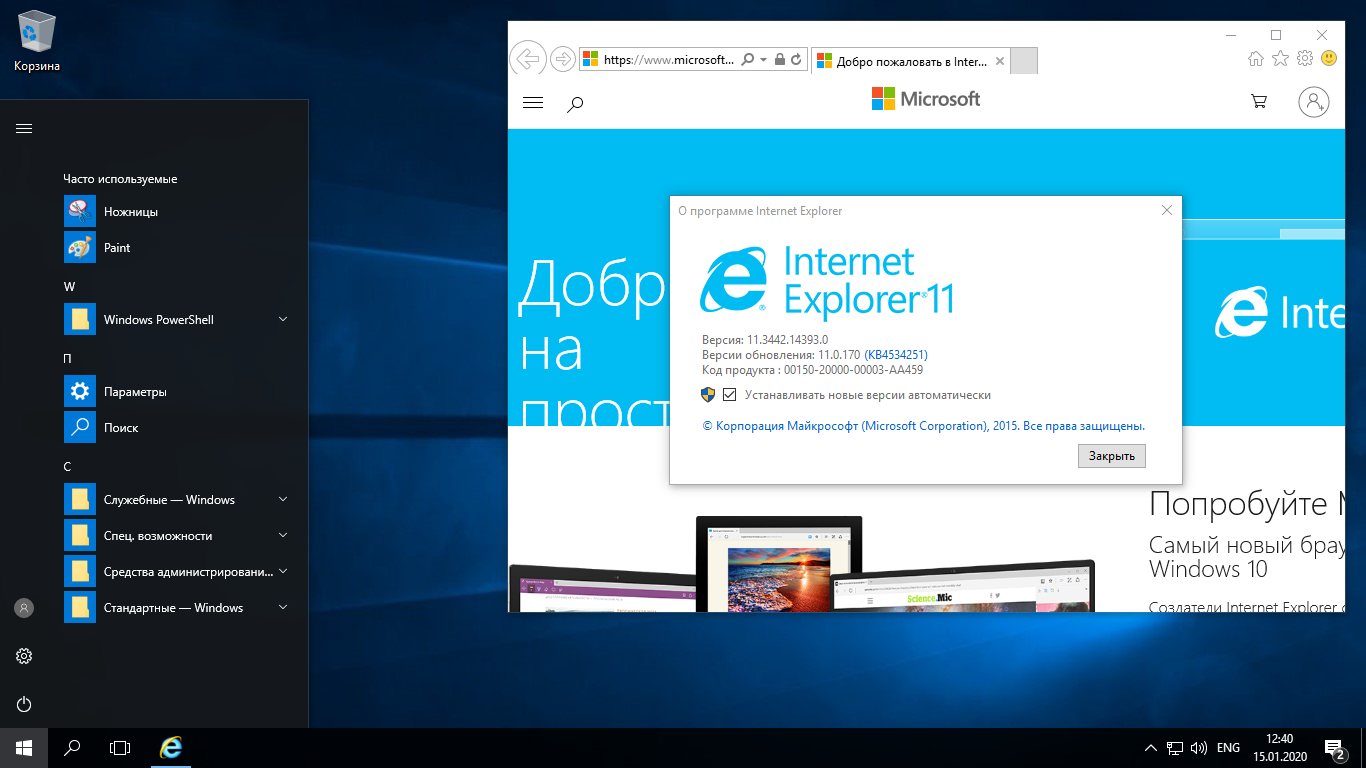The width and height of the screenshot is (1366, 768).
Task: Click the 'С' letter header in Start
Action: pyautogui.click(x=67, y=467)
